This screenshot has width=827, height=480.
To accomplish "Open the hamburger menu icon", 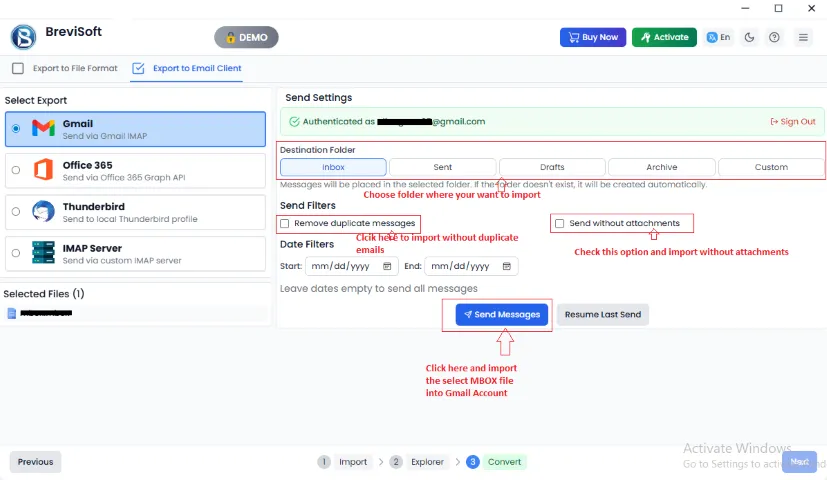I will 803,37.
